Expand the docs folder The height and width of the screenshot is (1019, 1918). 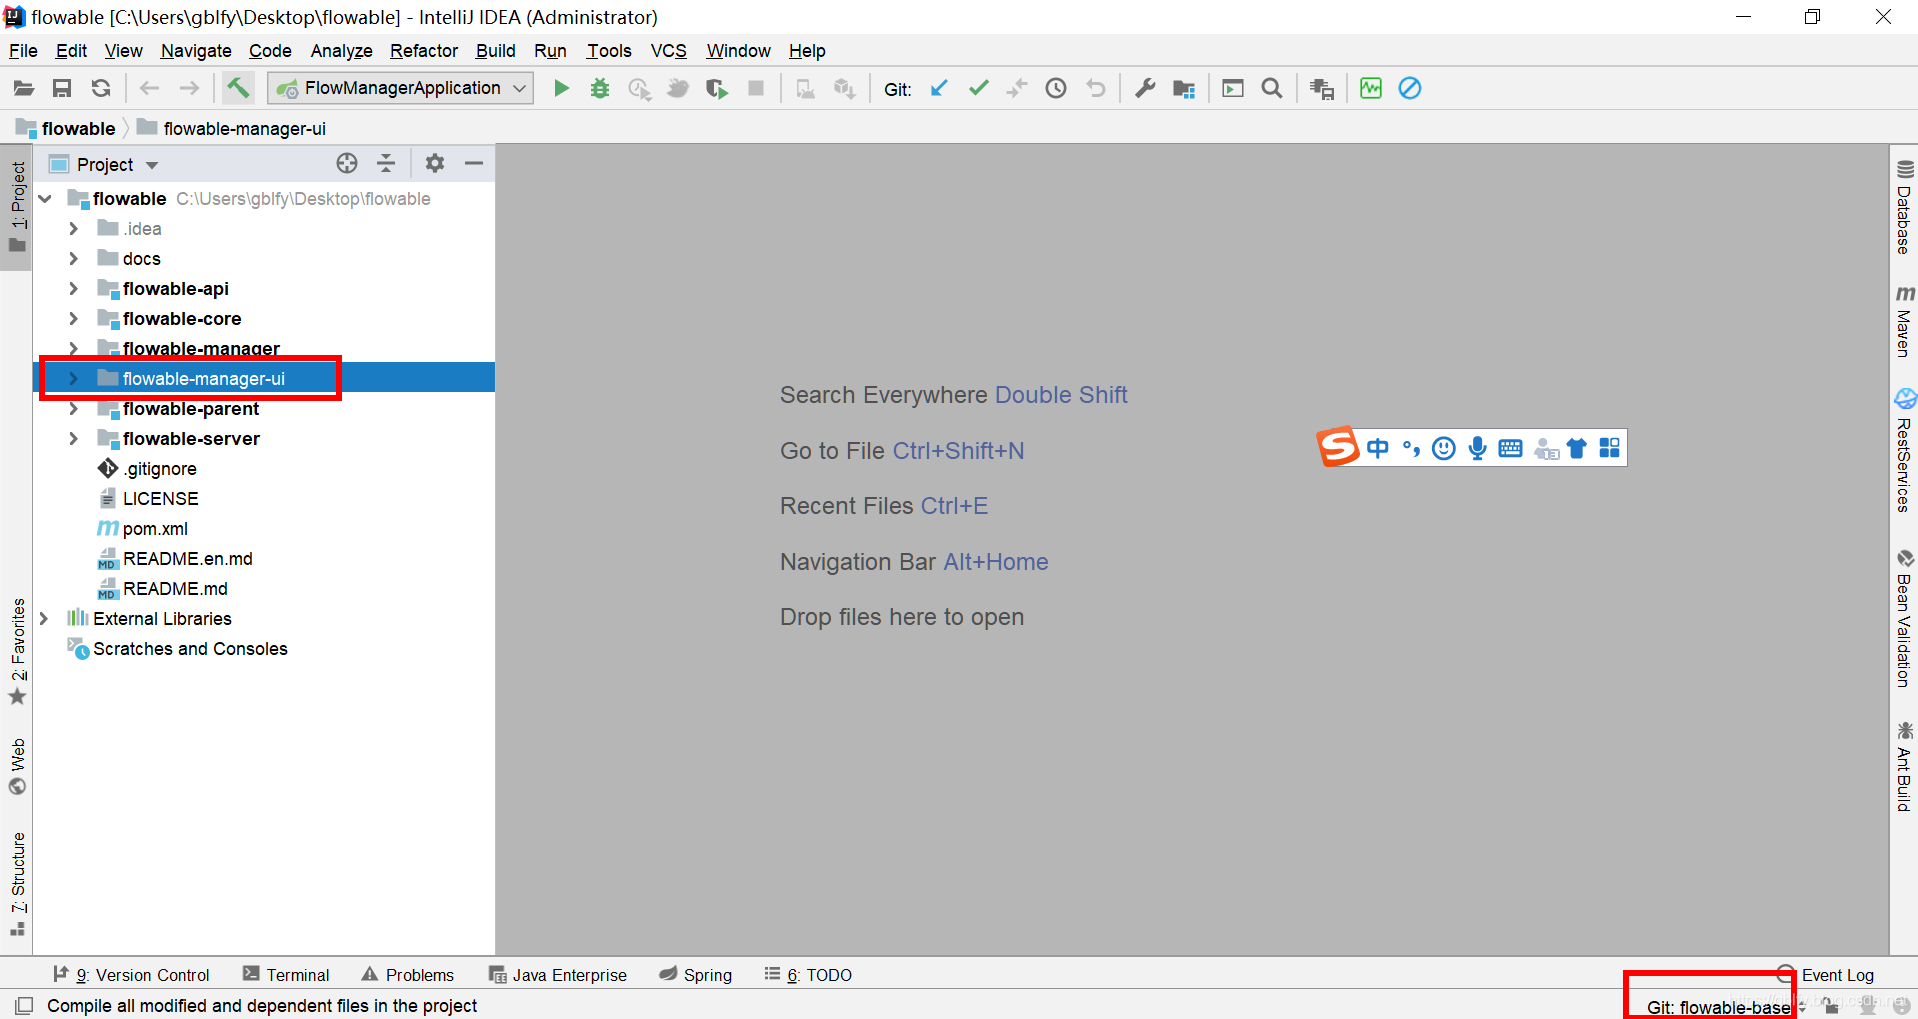[x=73, y=259]
